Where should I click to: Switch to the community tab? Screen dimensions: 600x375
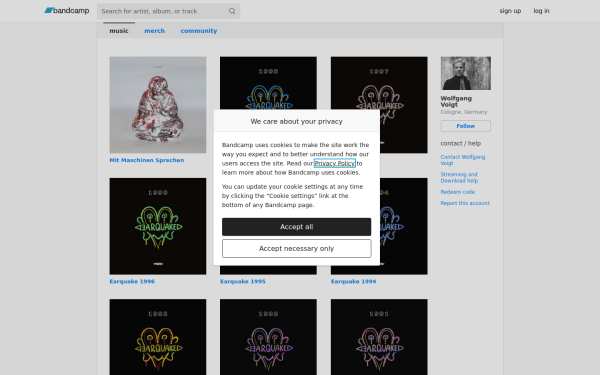[199, 31]
